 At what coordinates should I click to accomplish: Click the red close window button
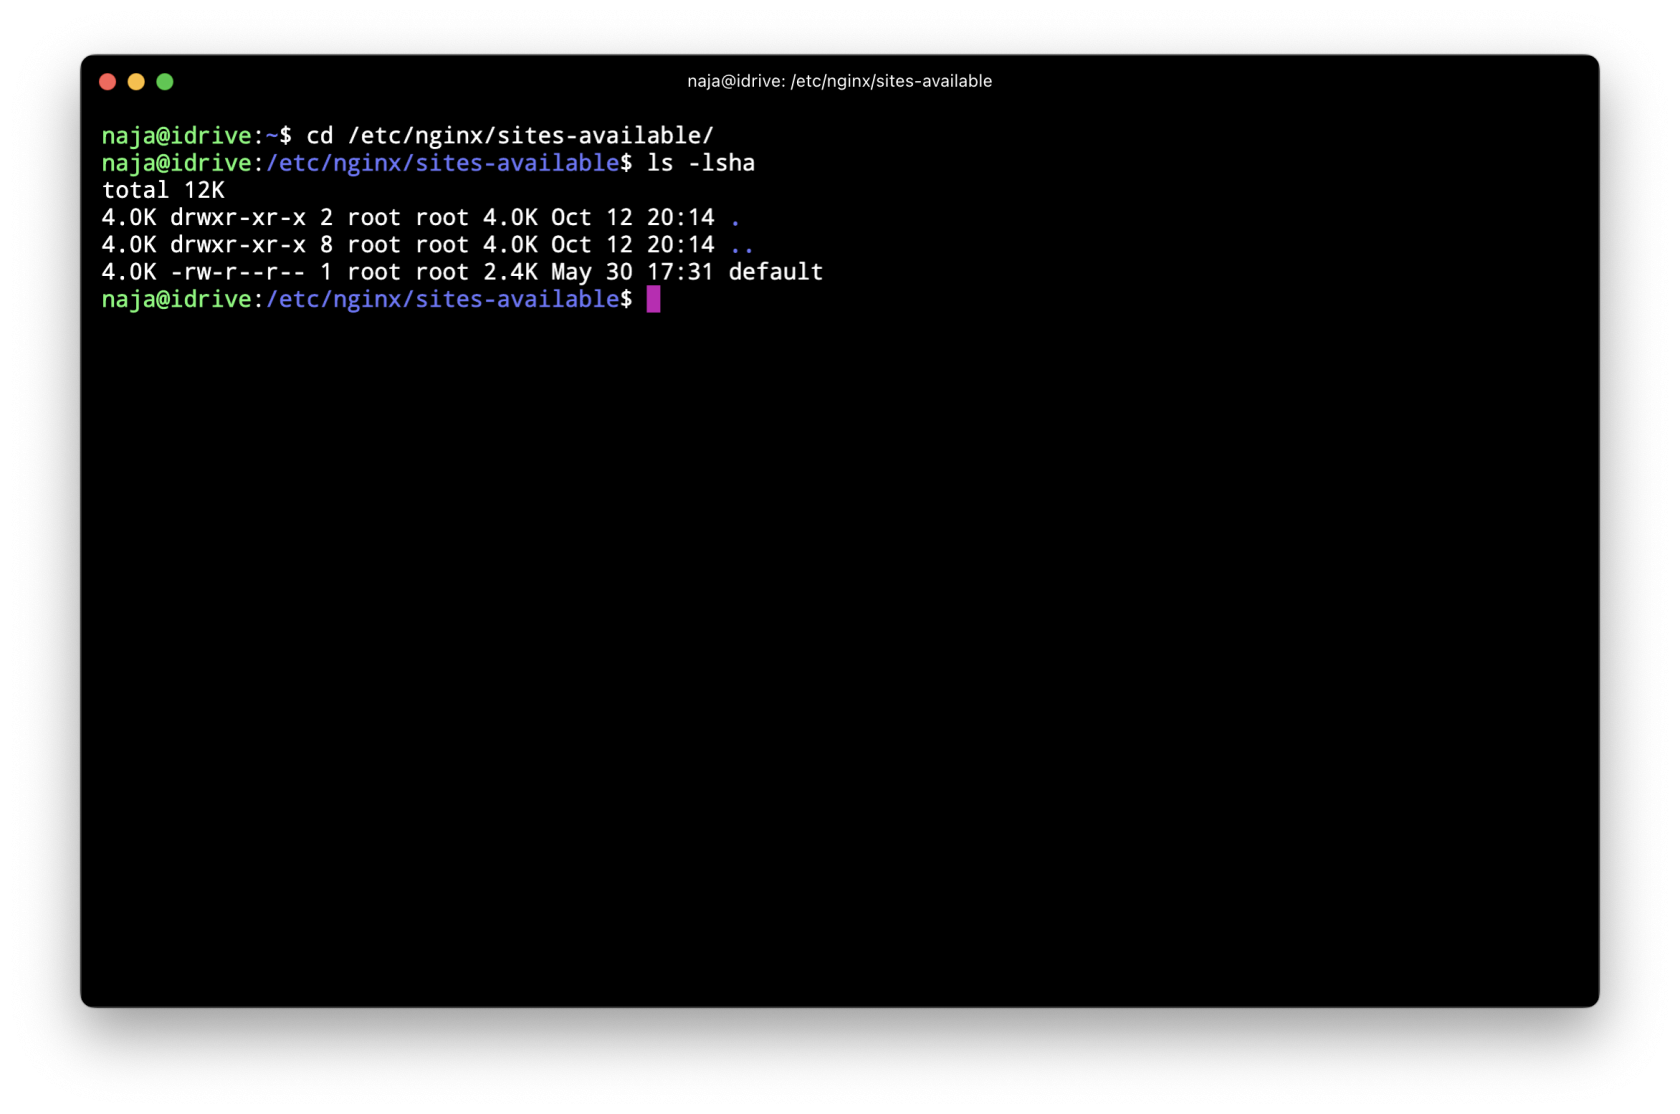[x=108, y=82]
